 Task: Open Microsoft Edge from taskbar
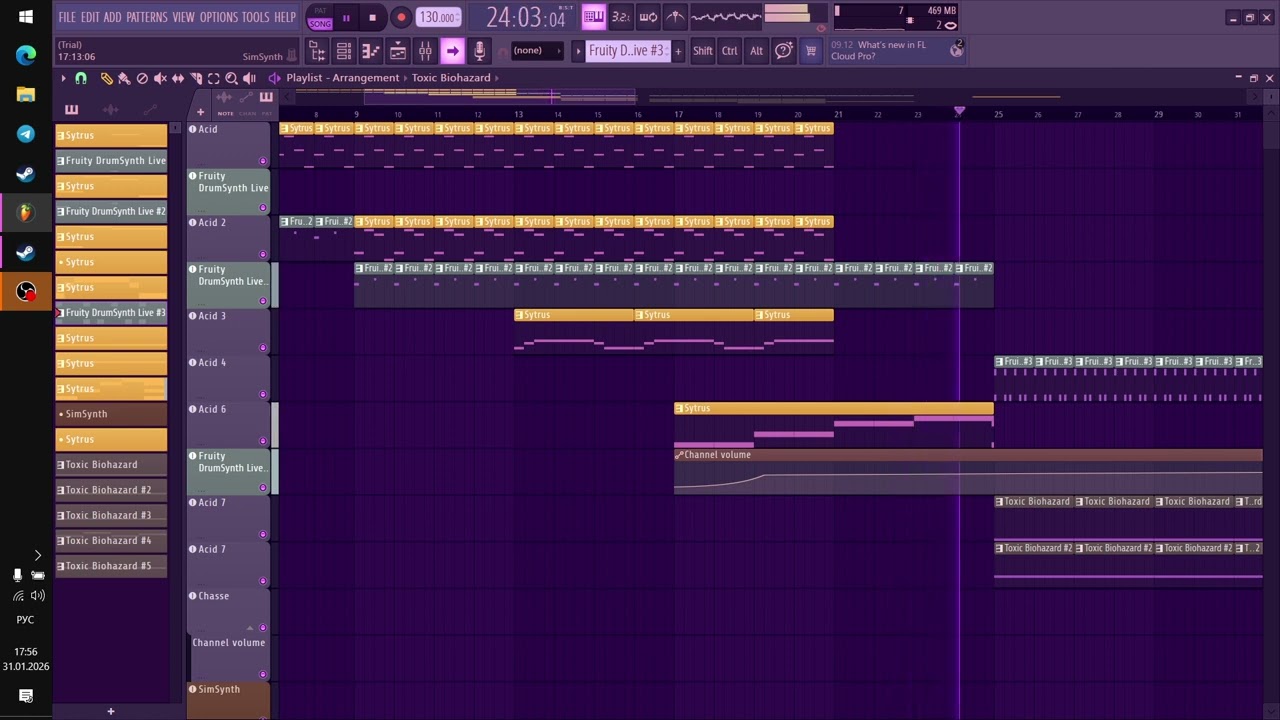point(26,56)
